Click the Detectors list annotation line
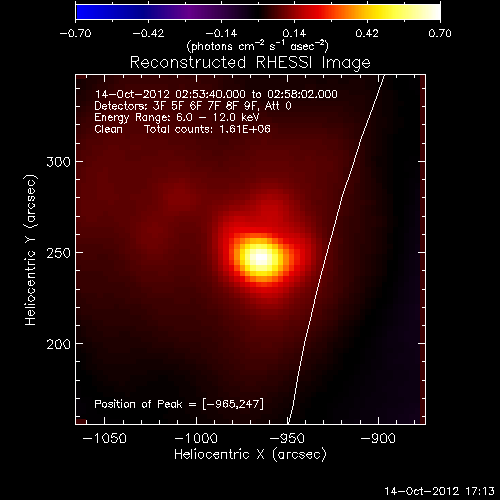 point(193,106)
